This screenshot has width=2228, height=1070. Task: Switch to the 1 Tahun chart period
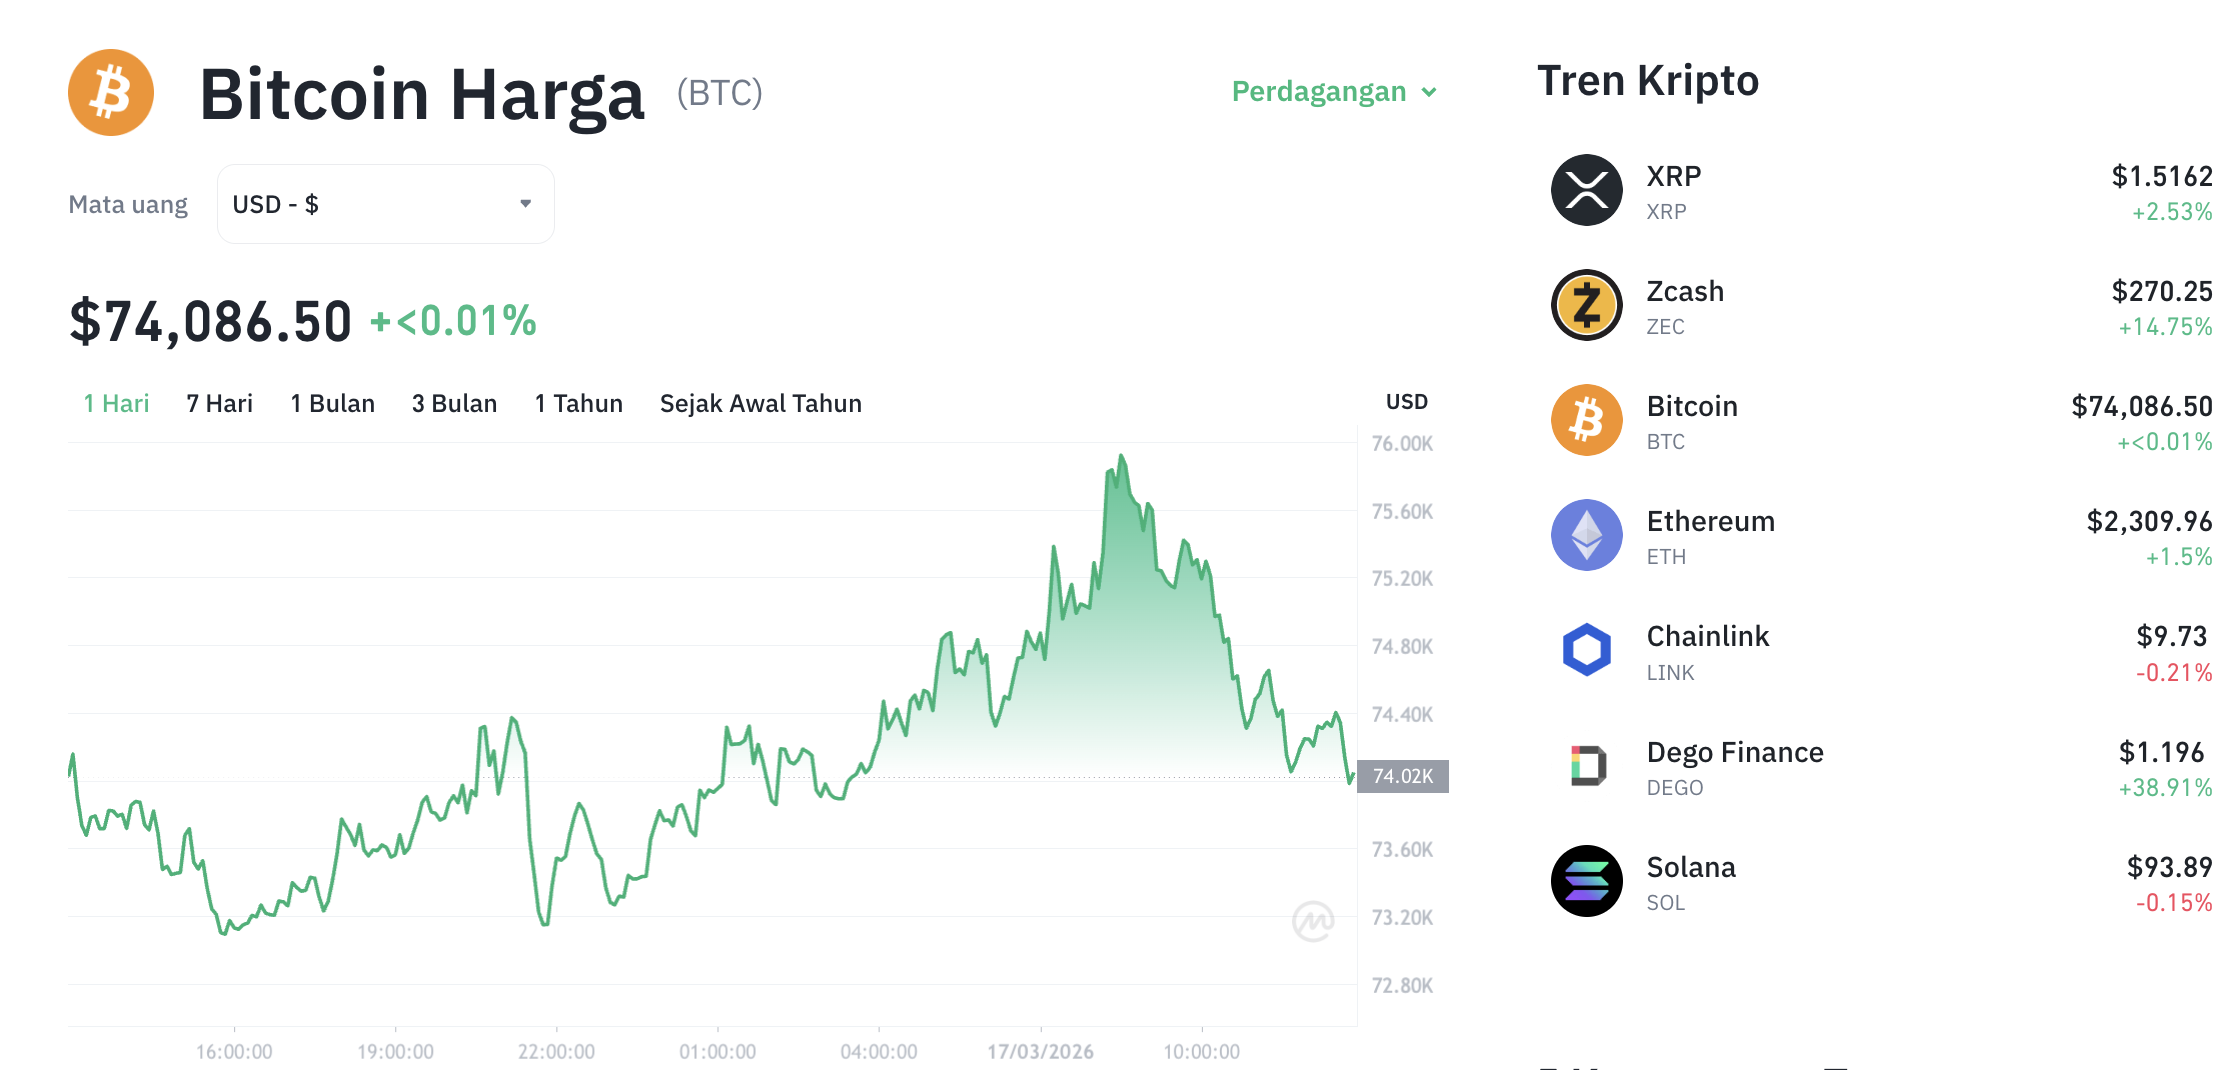pos(578,403)
